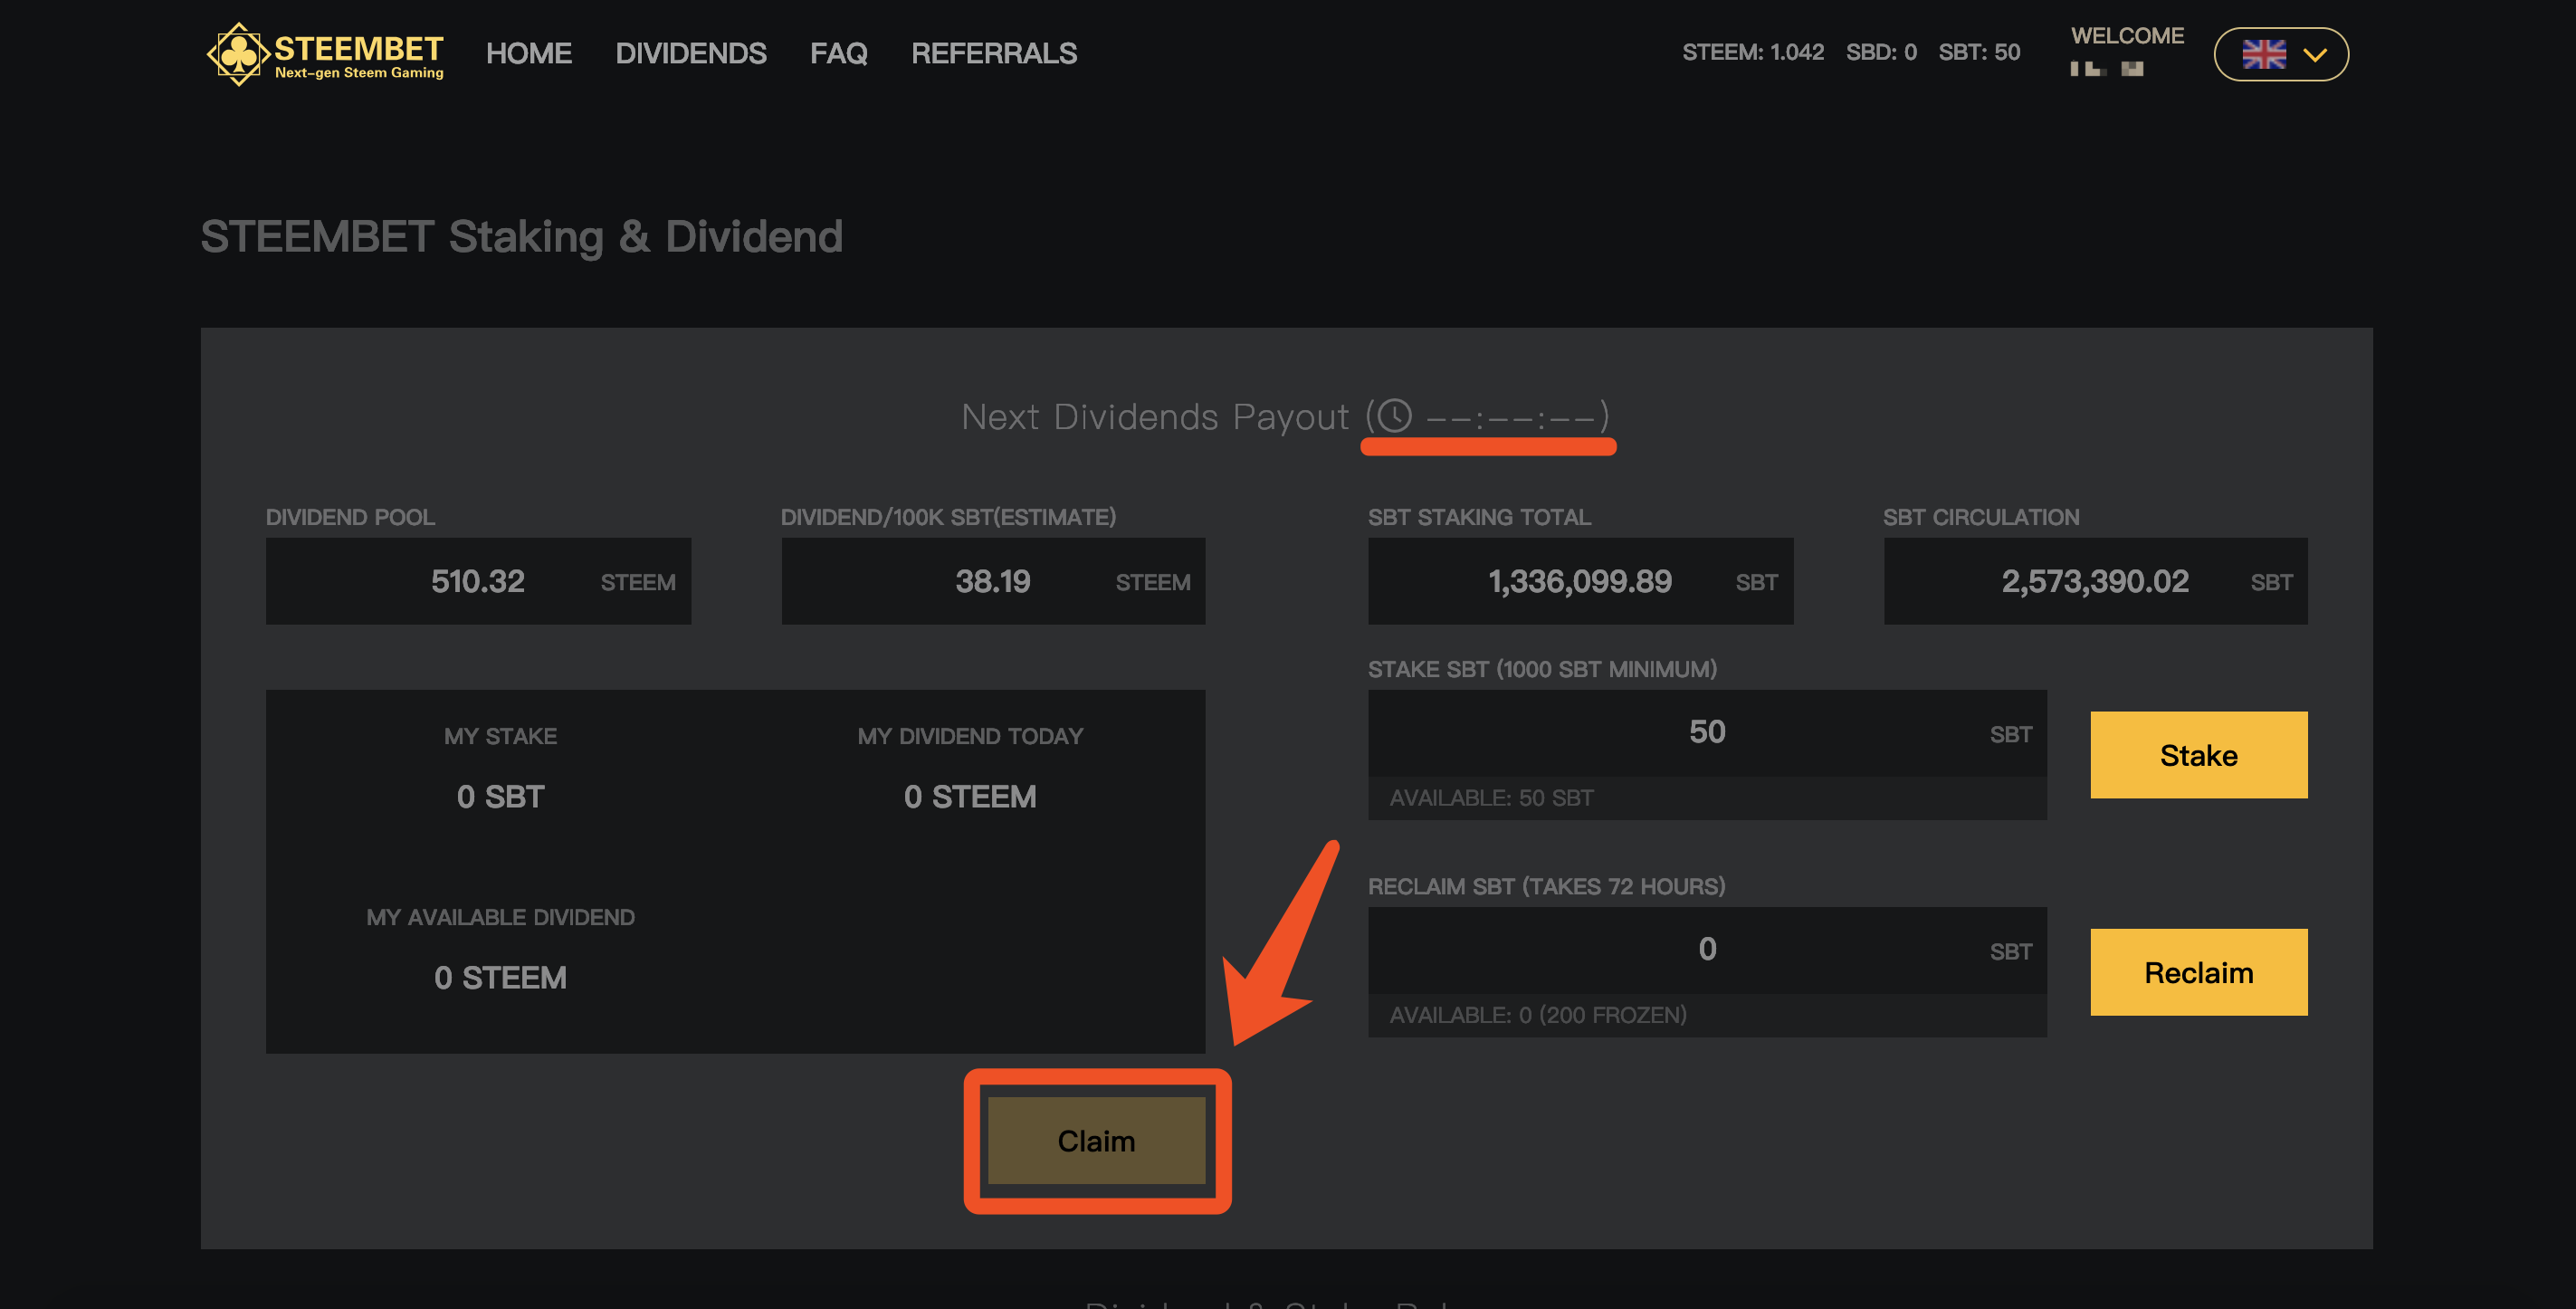Click the 'AVAILABLE: 50 SBT' text
Screen dimensions: 2576x1309
tap(1491, 798)
